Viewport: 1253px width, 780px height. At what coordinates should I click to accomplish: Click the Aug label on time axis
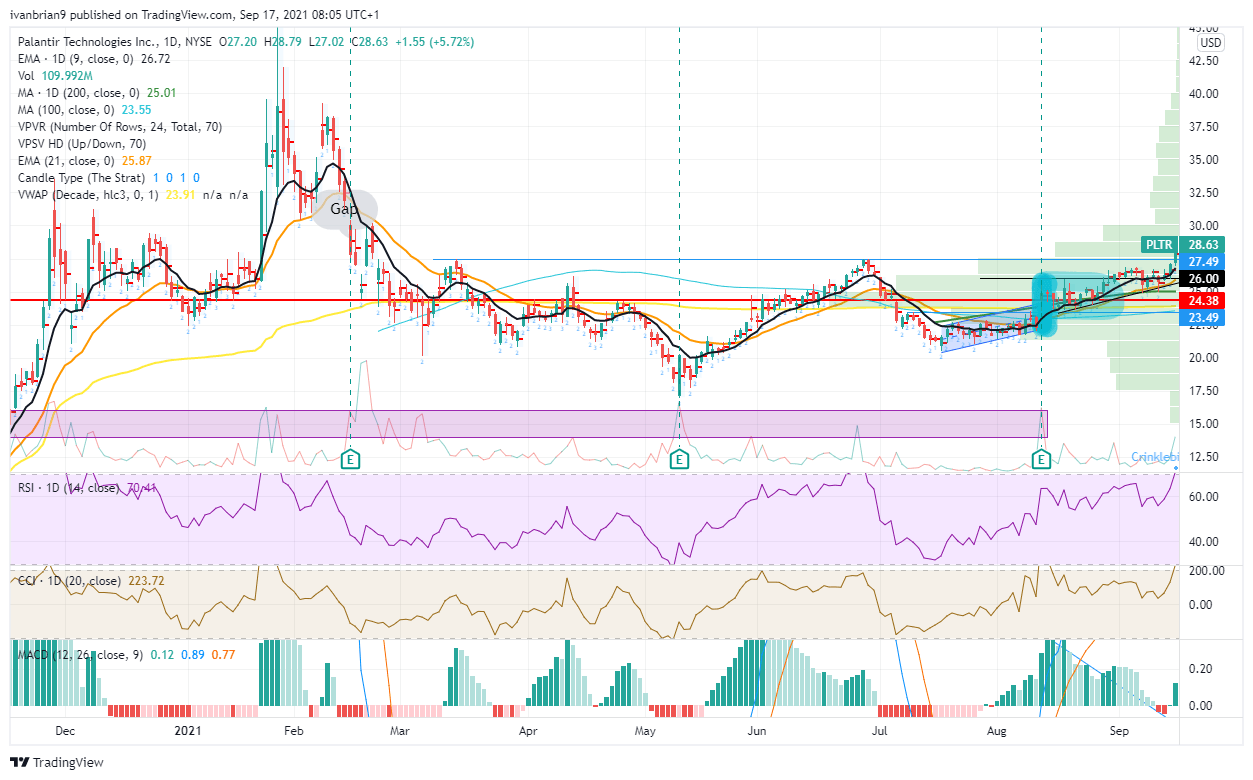(995, 731)
